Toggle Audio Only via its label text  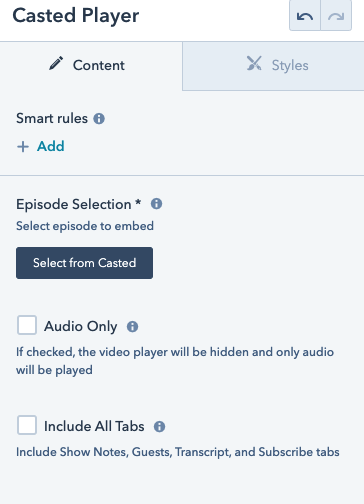(81, 326)
